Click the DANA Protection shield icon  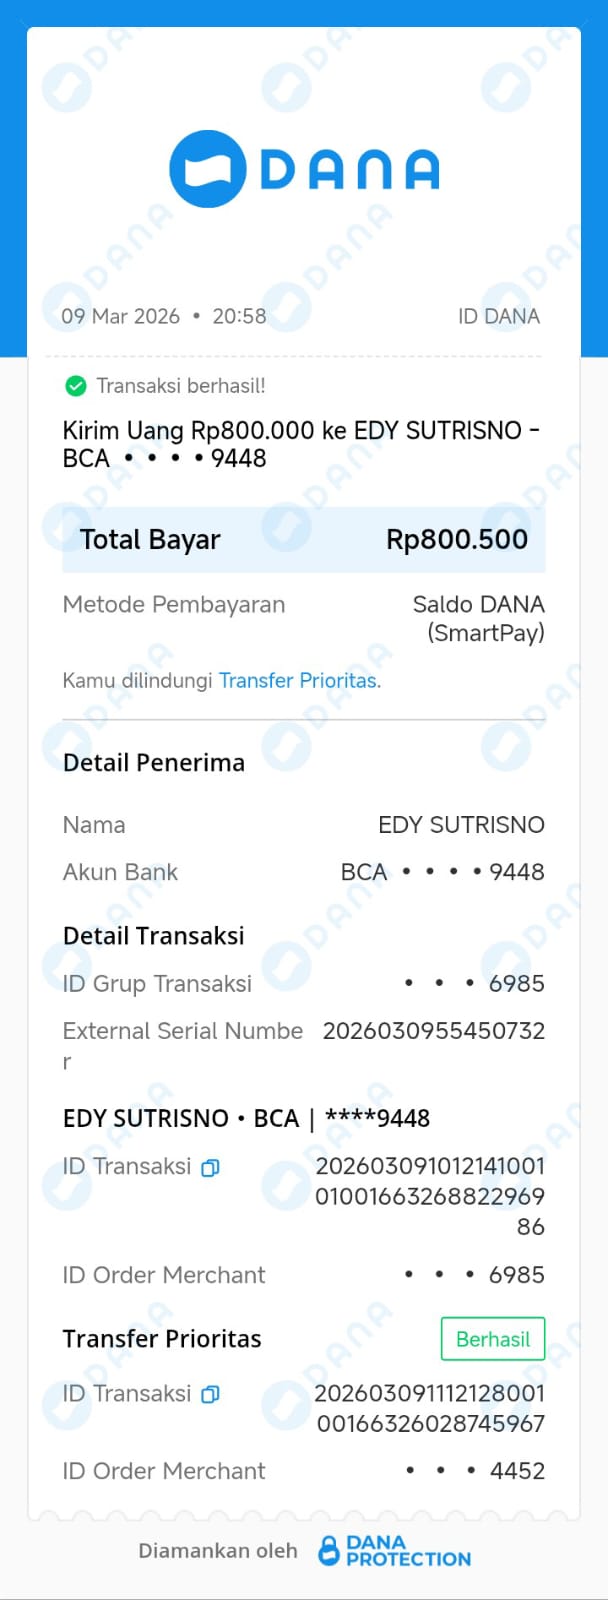click(328, 1551)
